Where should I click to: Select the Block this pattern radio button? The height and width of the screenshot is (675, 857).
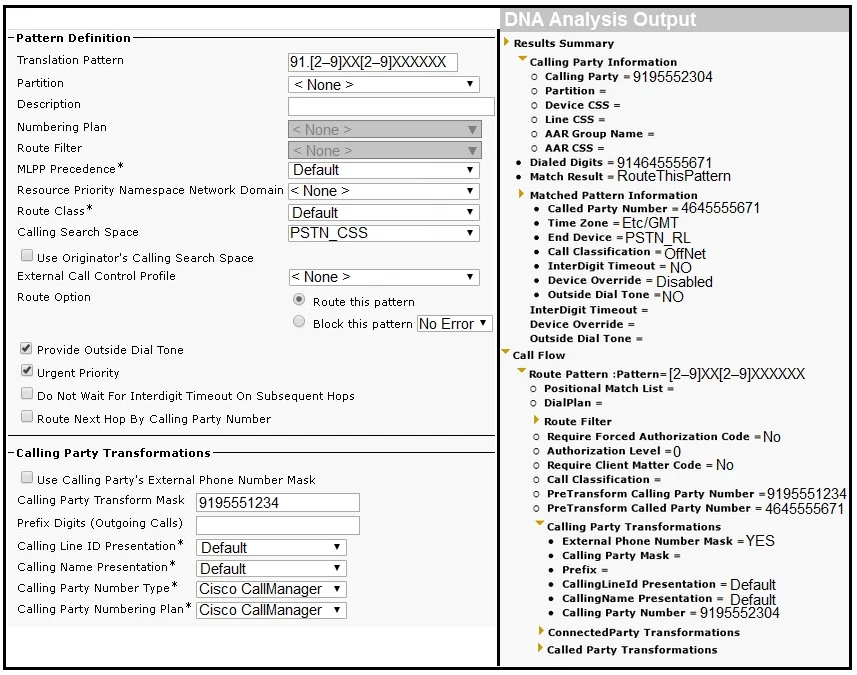click(x=299, y=321)
